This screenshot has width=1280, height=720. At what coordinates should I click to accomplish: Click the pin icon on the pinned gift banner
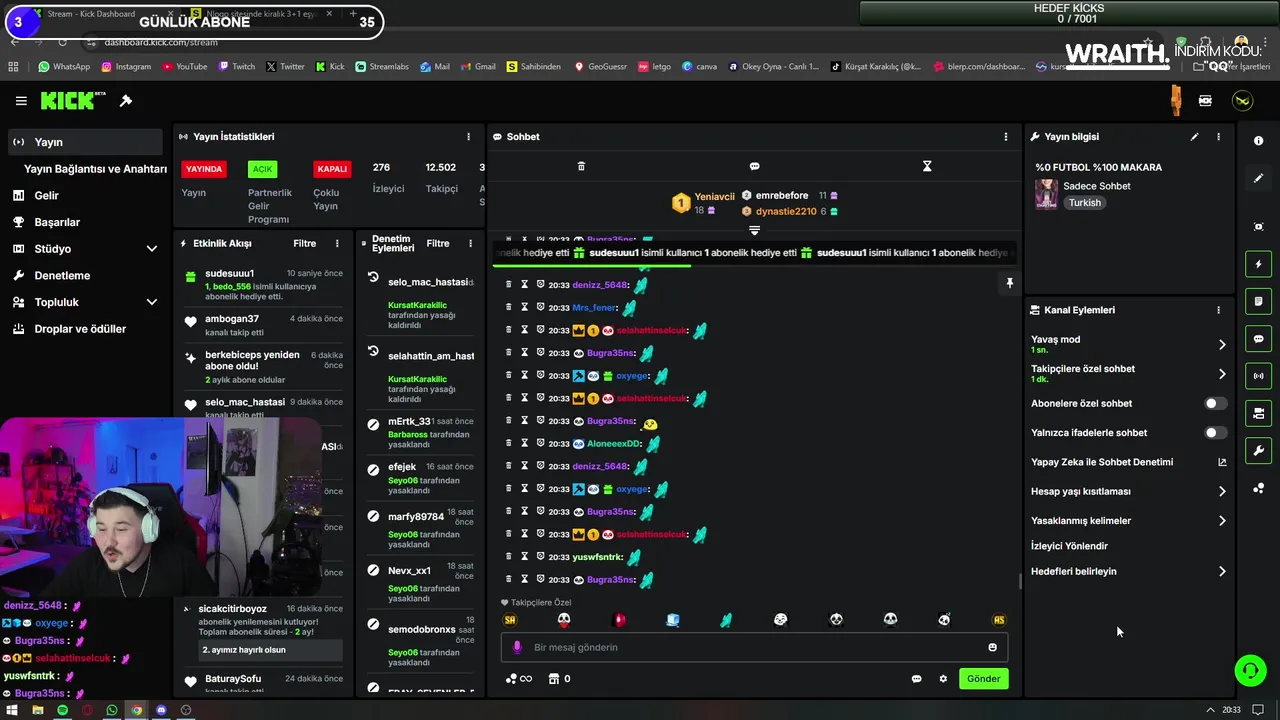[1009, 284]
